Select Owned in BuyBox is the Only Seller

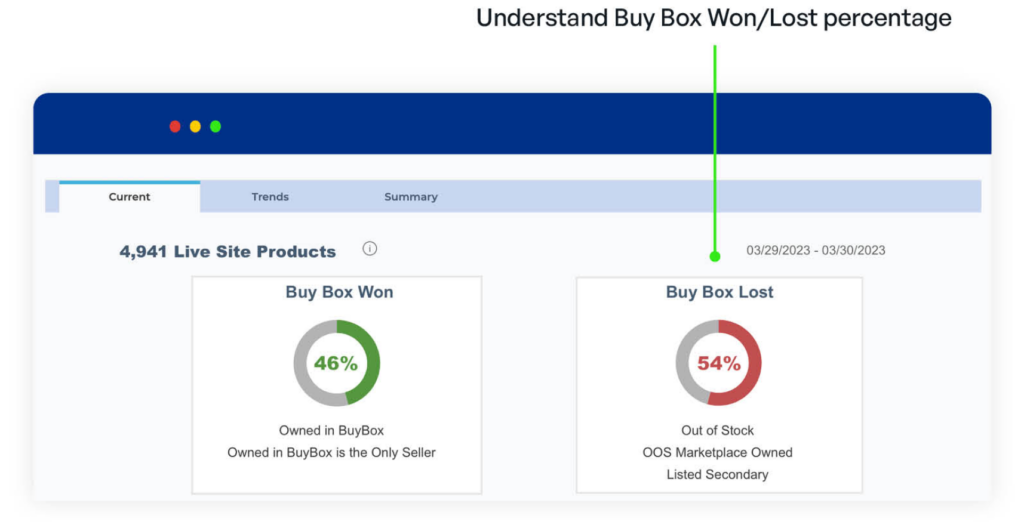pyautogui.click(x=331, y=453)
